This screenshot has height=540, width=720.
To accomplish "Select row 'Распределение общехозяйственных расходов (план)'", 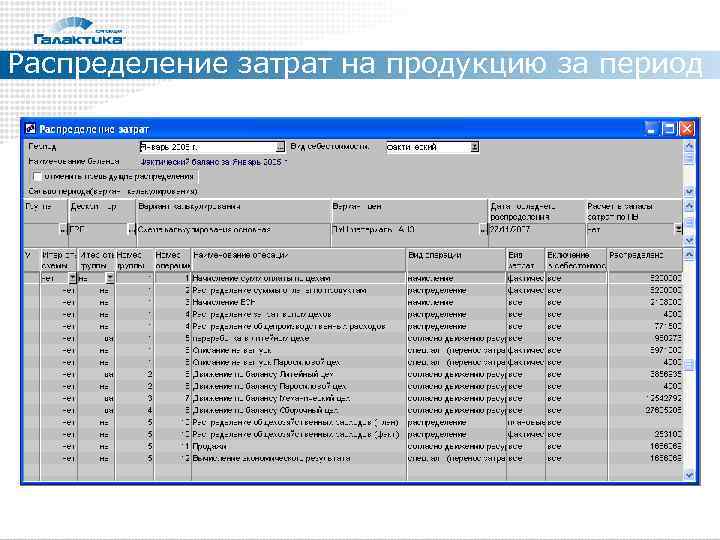I will (353, 422).
